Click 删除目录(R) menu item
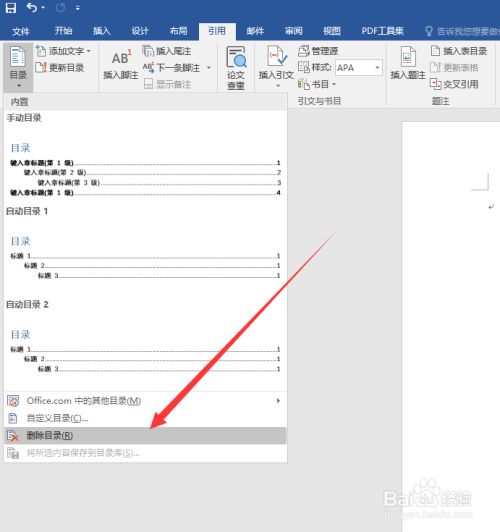Image resolution: width=500 pixels, height=532 pixels. 145,436
